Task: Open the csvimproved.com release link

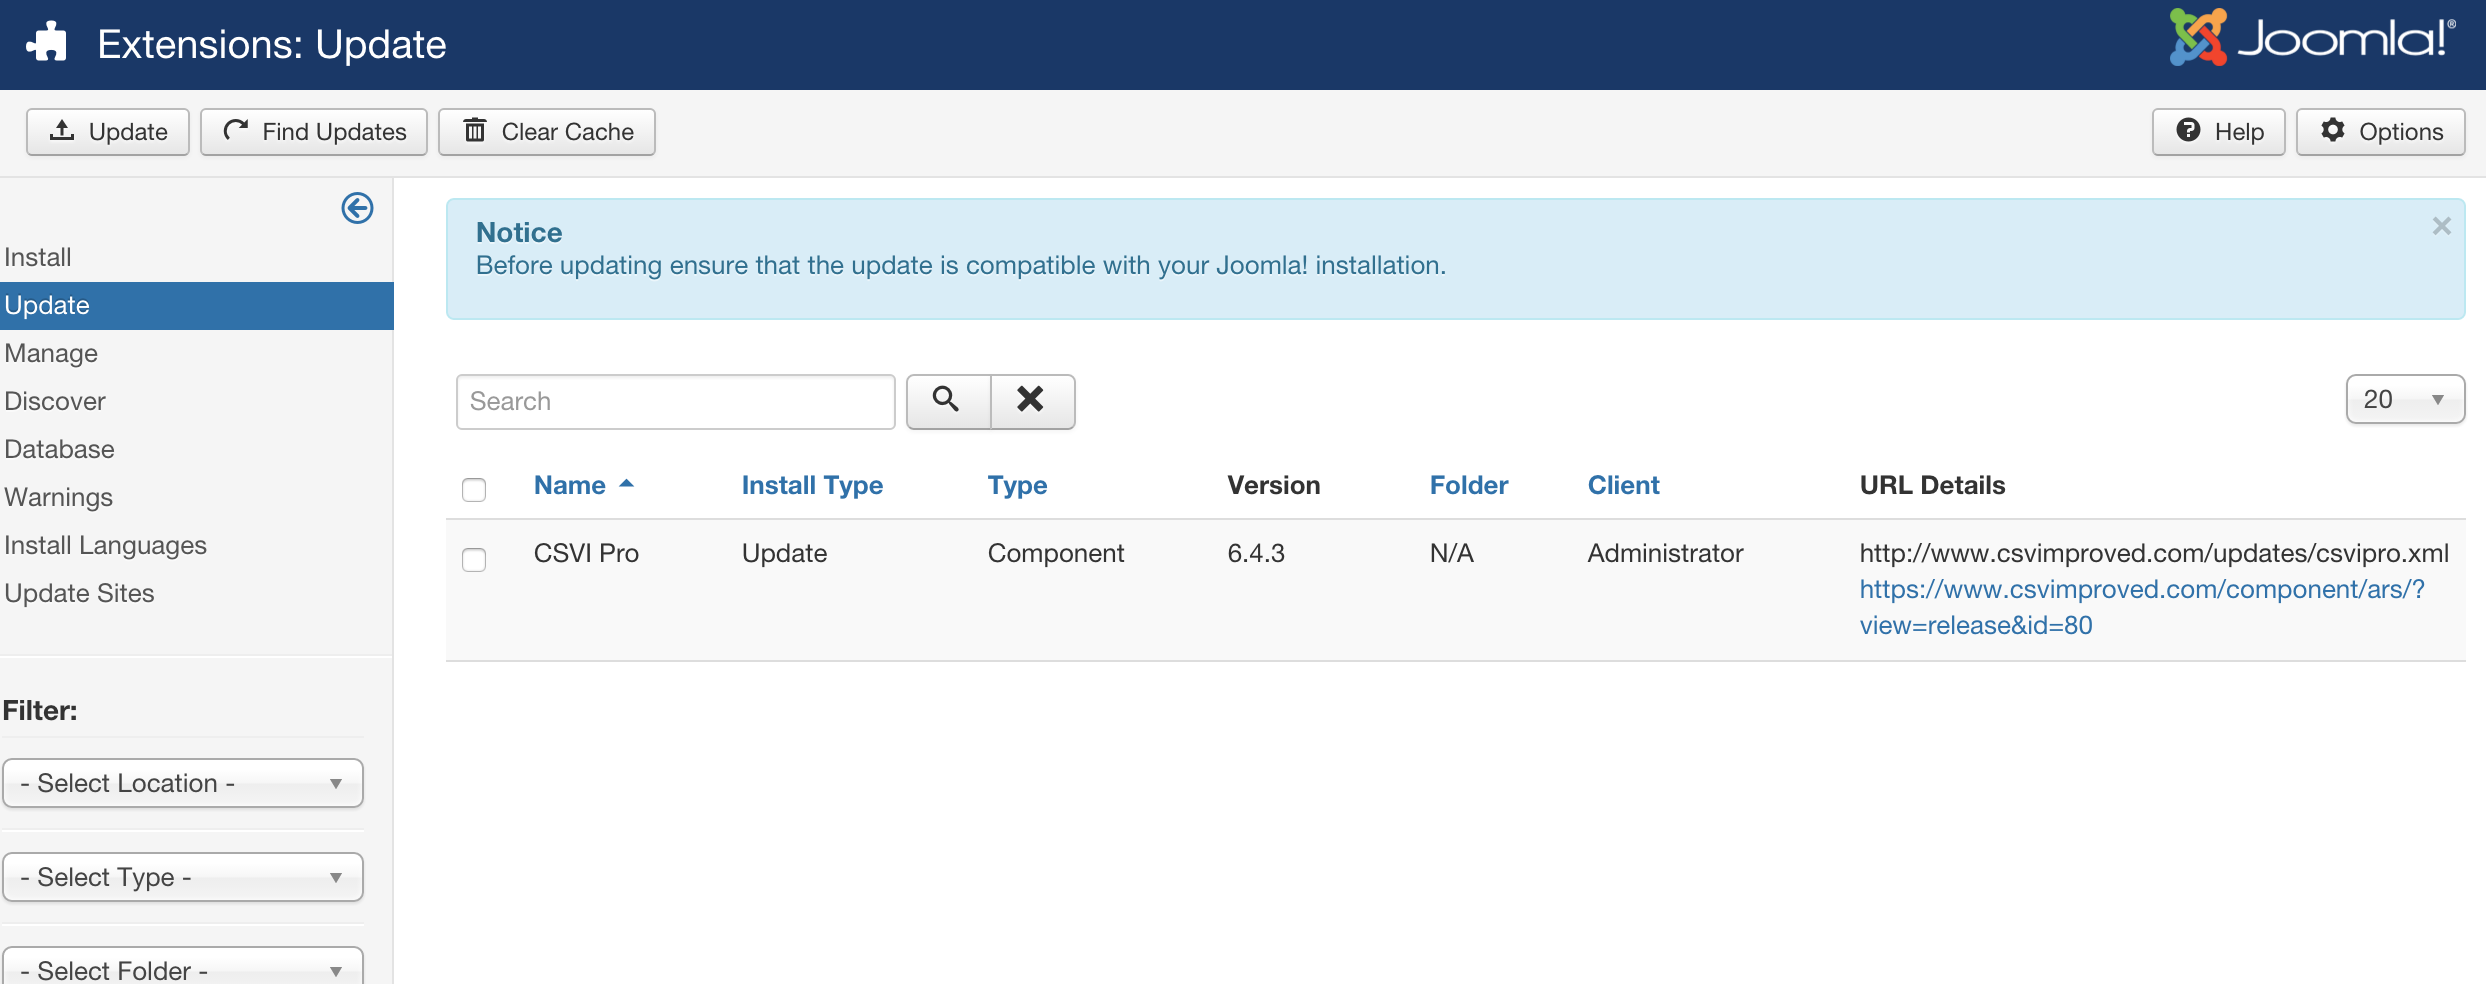Action: 2142,607
